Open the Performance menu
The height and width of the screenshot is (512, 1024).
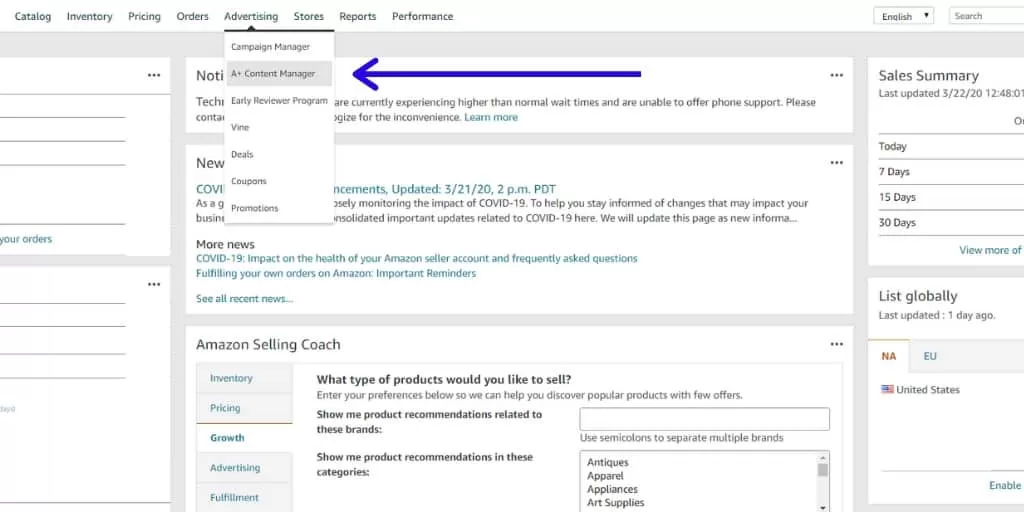(x=423, y=16)
